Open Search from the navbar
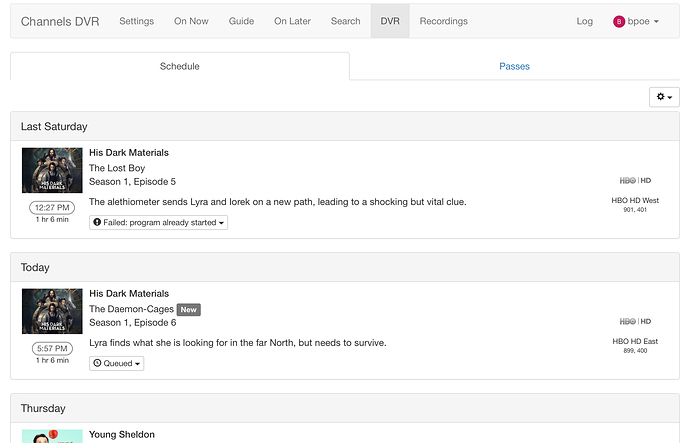The height and width of the screenshot is (443, 690). 345,21
